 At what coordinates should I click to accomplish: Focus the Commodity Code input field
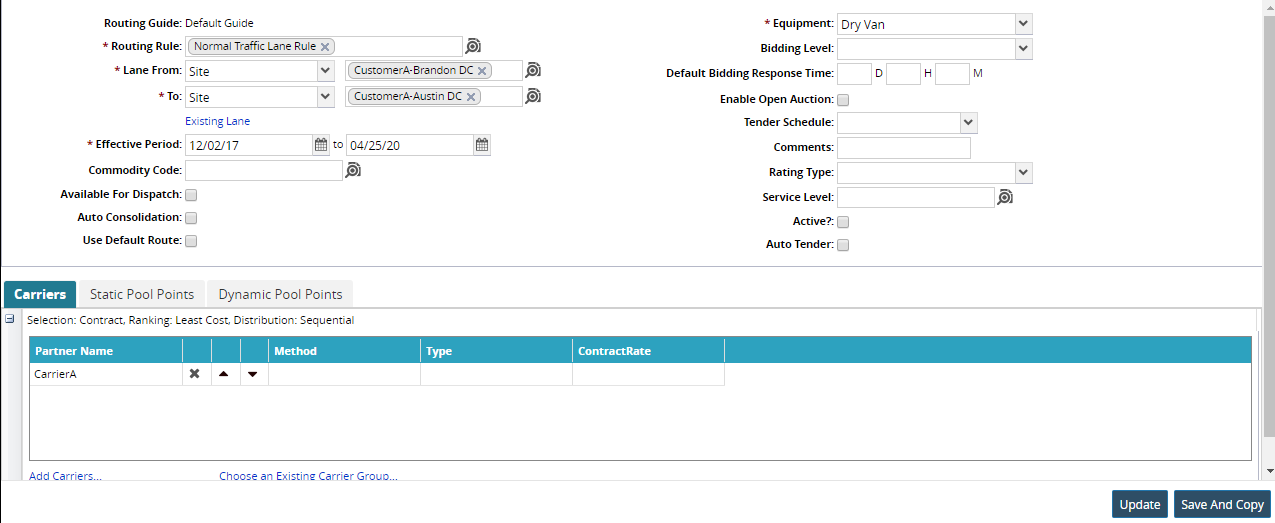(264, 171)
